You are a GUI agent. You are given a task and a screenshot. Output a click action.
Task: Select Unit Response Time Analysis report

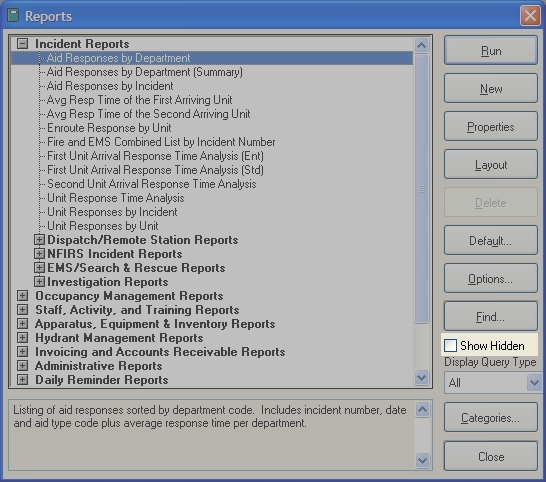click(116, 198)
